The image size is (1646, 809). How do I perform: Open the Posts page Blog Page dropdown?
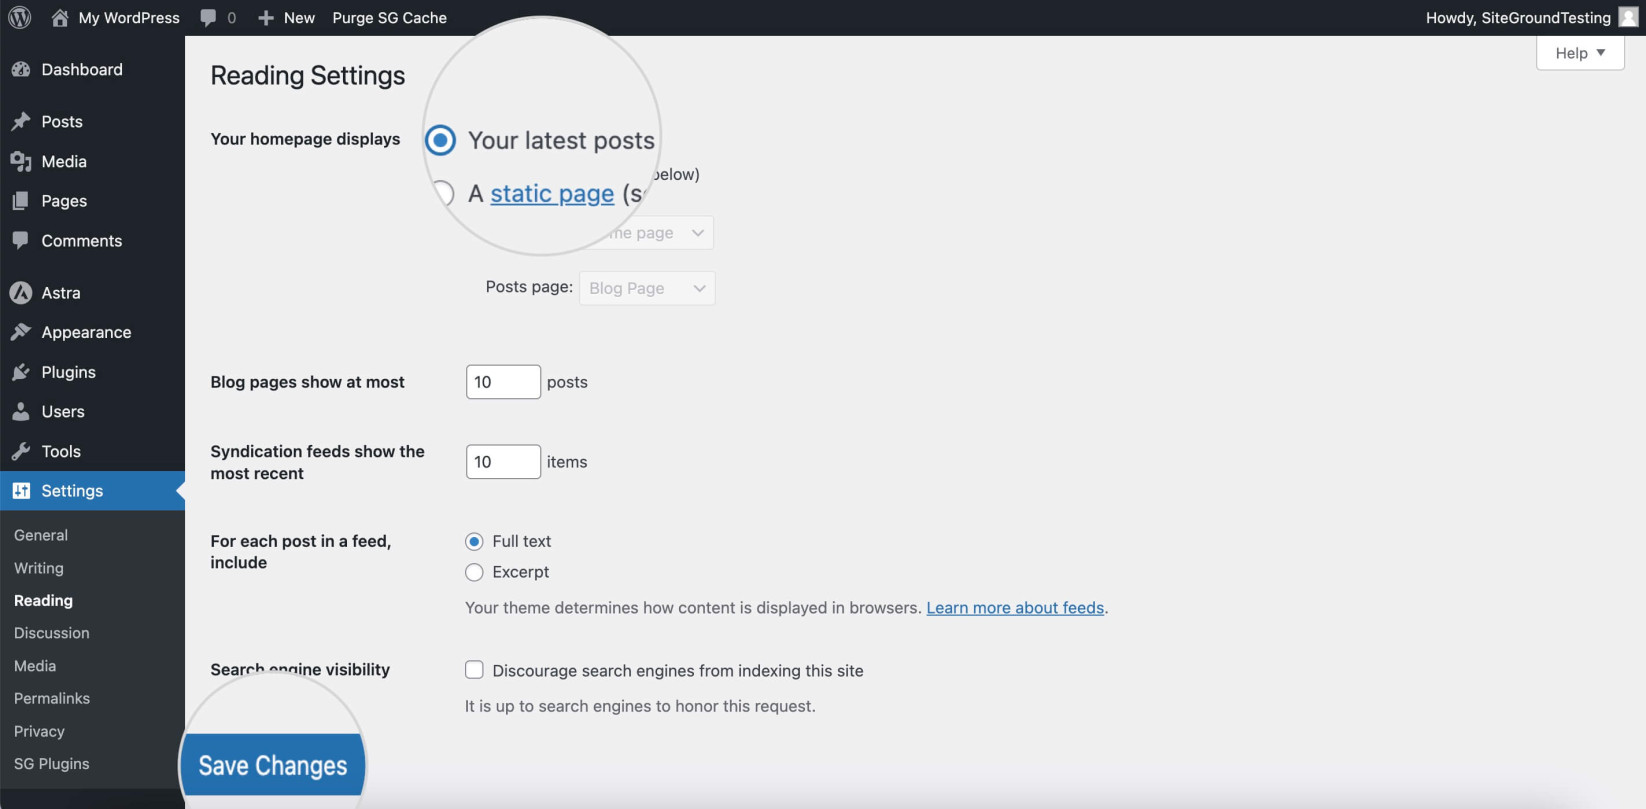(x=647, y=288)
